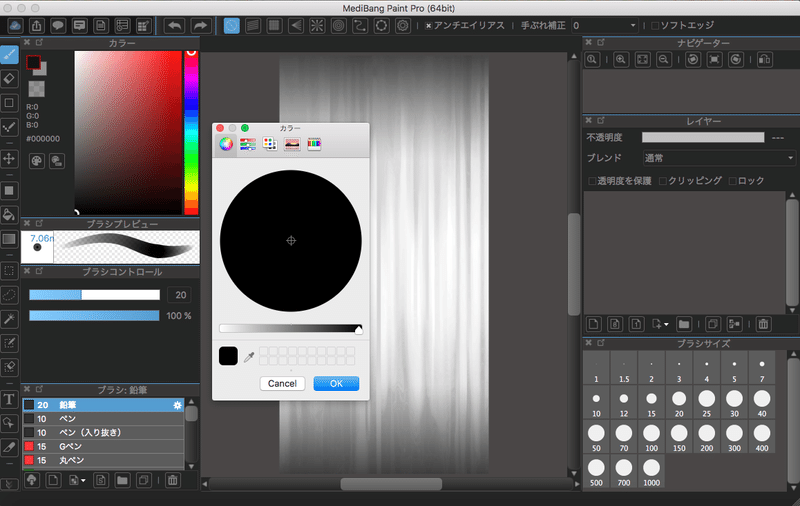Open the 手ぶれ補正 value dropdown
Image resolution: width=800 pixels, height=506 pixels.
[605, 26]
